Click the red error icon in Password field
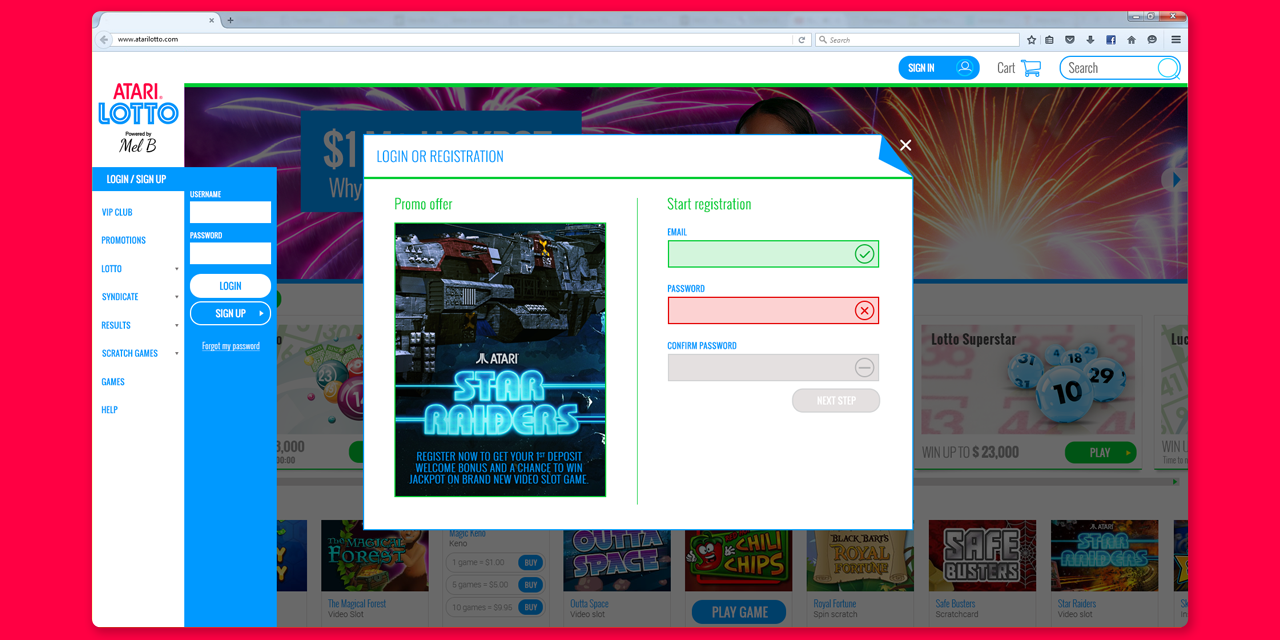Viewport: 1280px width, 640px height. pos(864,311)
